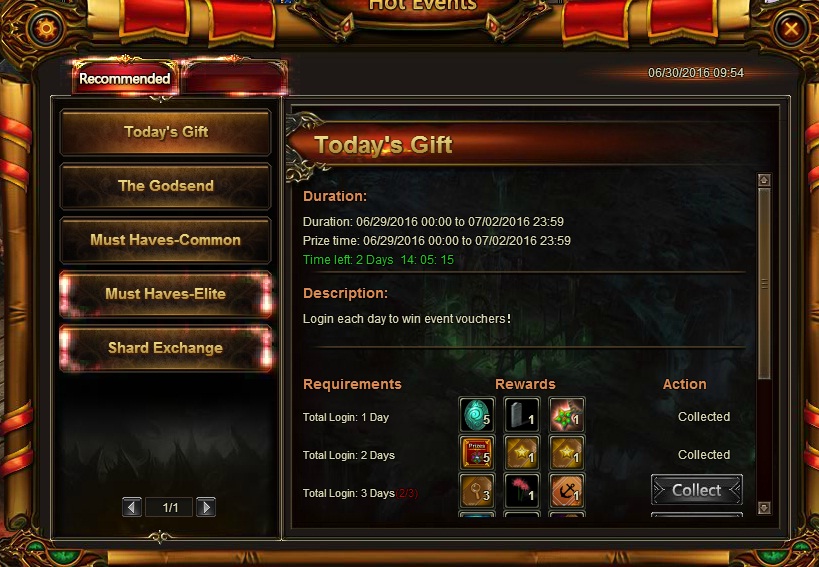This screenshot has height=567, width=819.
Task: Click the key reward icon with quantity 3
Action: 477,491
